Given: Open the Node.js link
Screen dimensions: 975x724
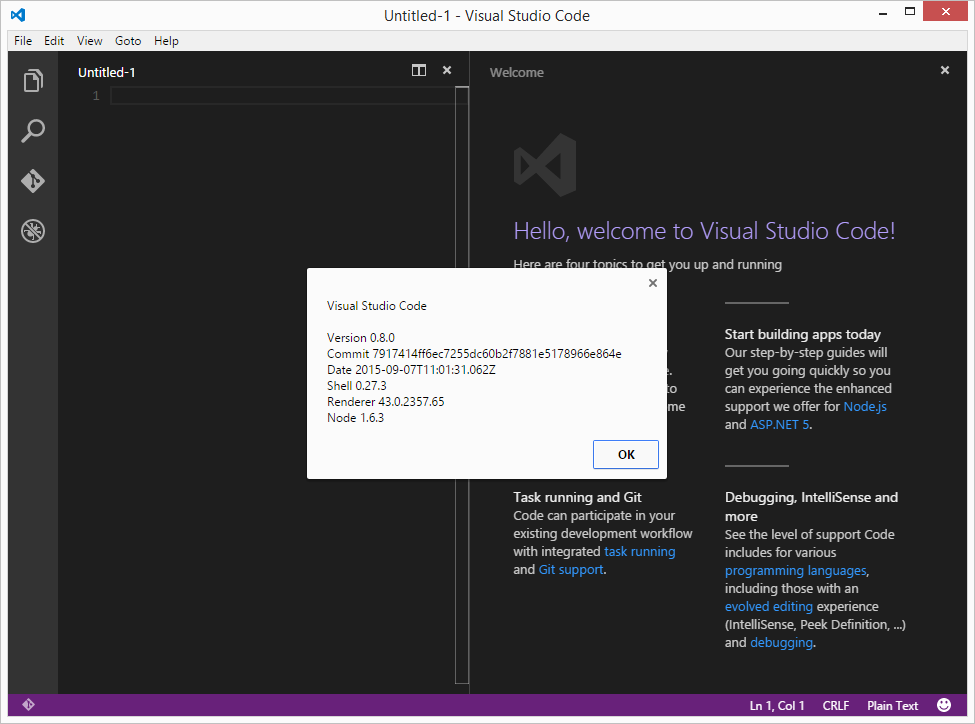Looking at the screenshot, I should pyautogui.click(x=863, y=406).
